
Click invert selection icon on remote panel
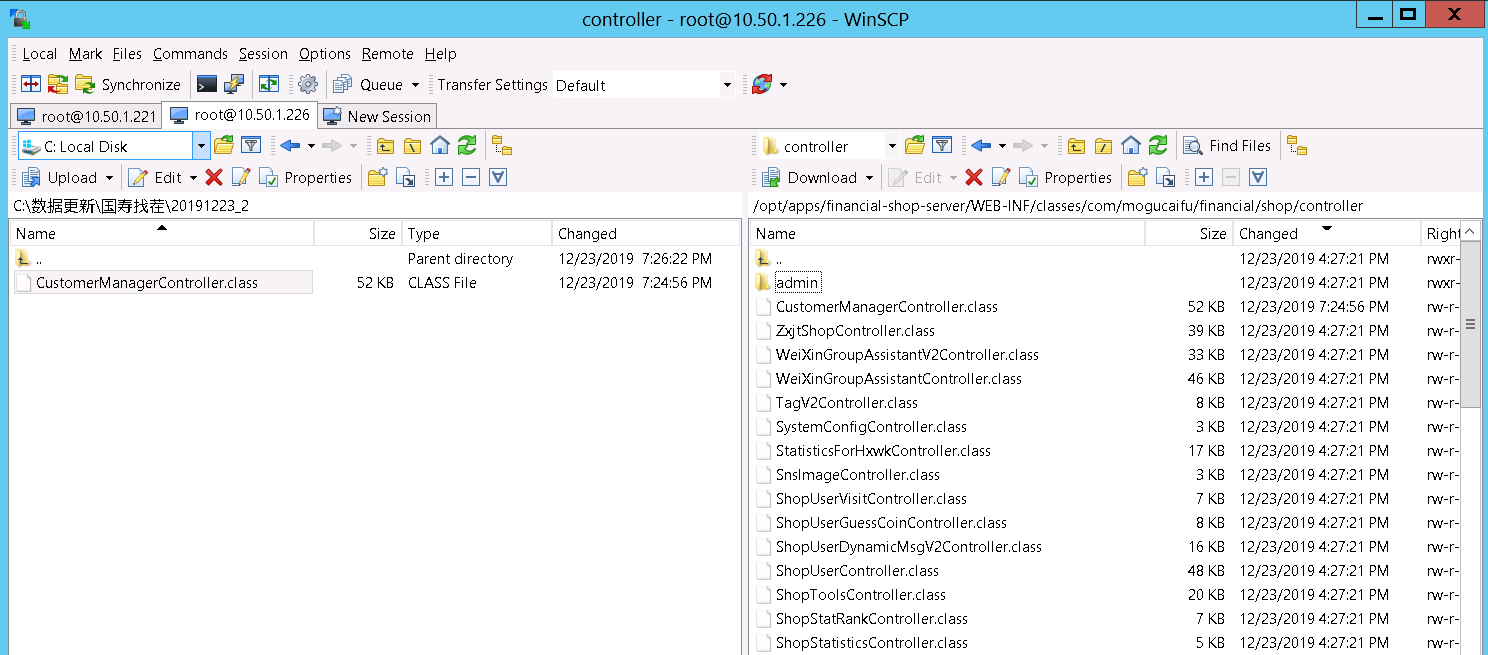(1257, 177)
